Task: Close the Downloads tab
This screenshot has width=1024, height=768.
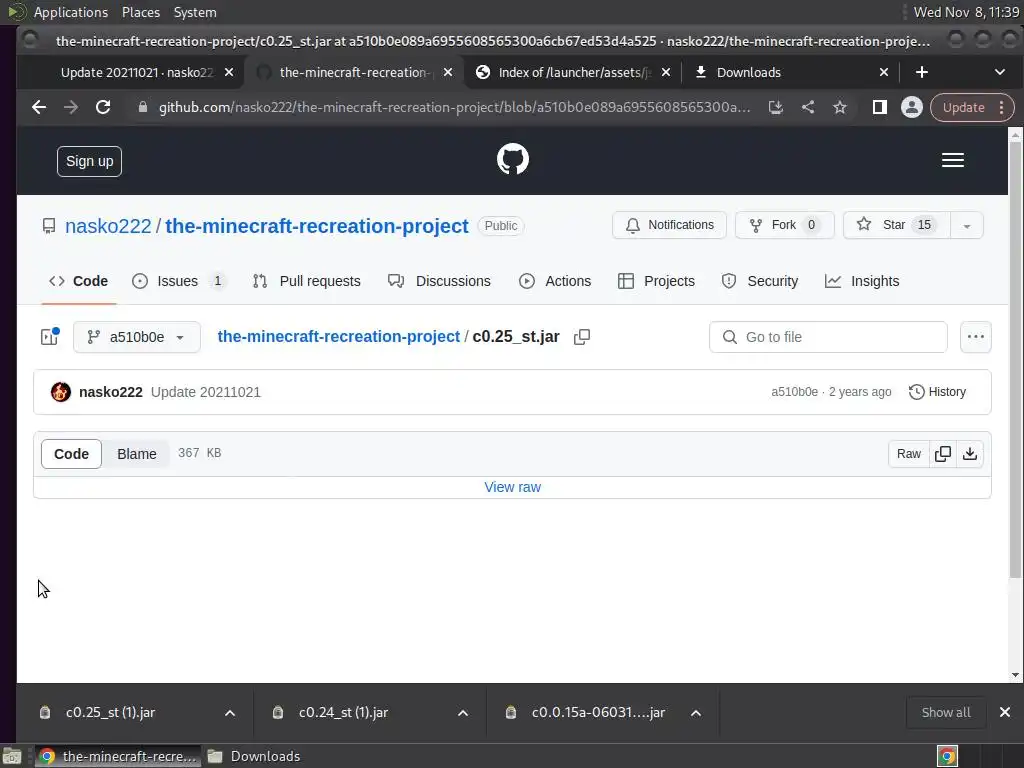Action: point(884,72)
